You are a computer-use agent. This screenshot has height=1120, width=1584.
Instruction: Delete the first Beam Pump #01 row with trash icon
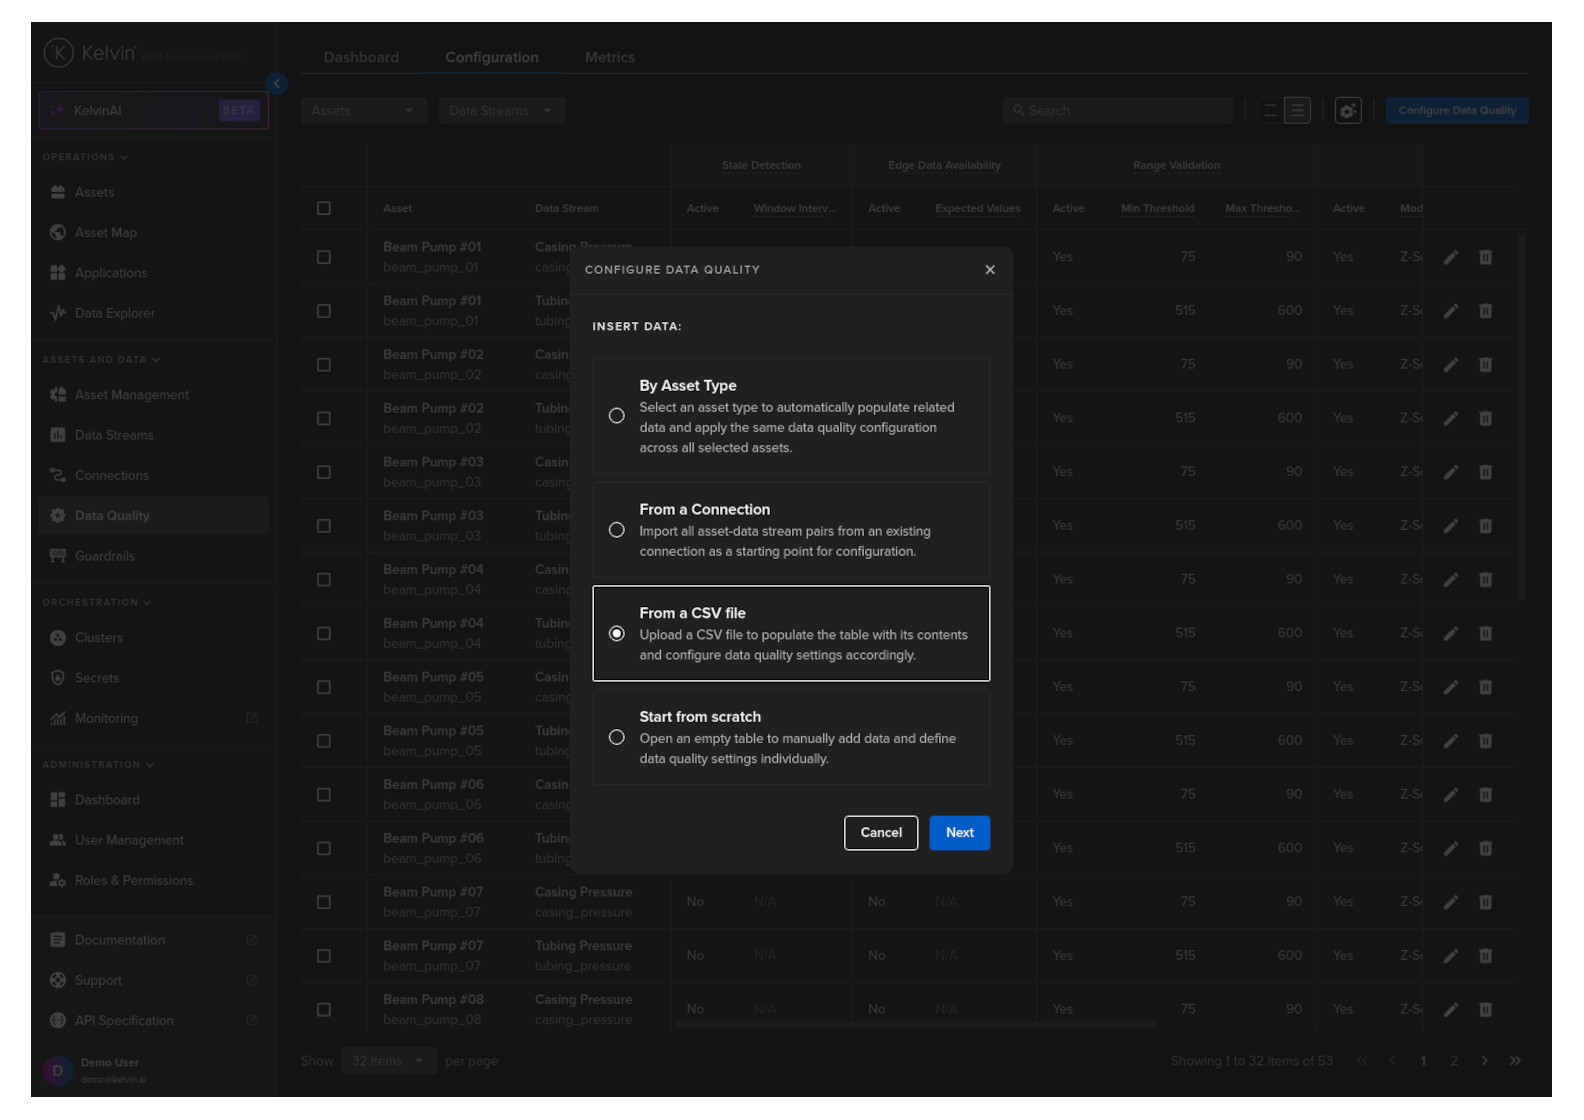coord(1485,258)
